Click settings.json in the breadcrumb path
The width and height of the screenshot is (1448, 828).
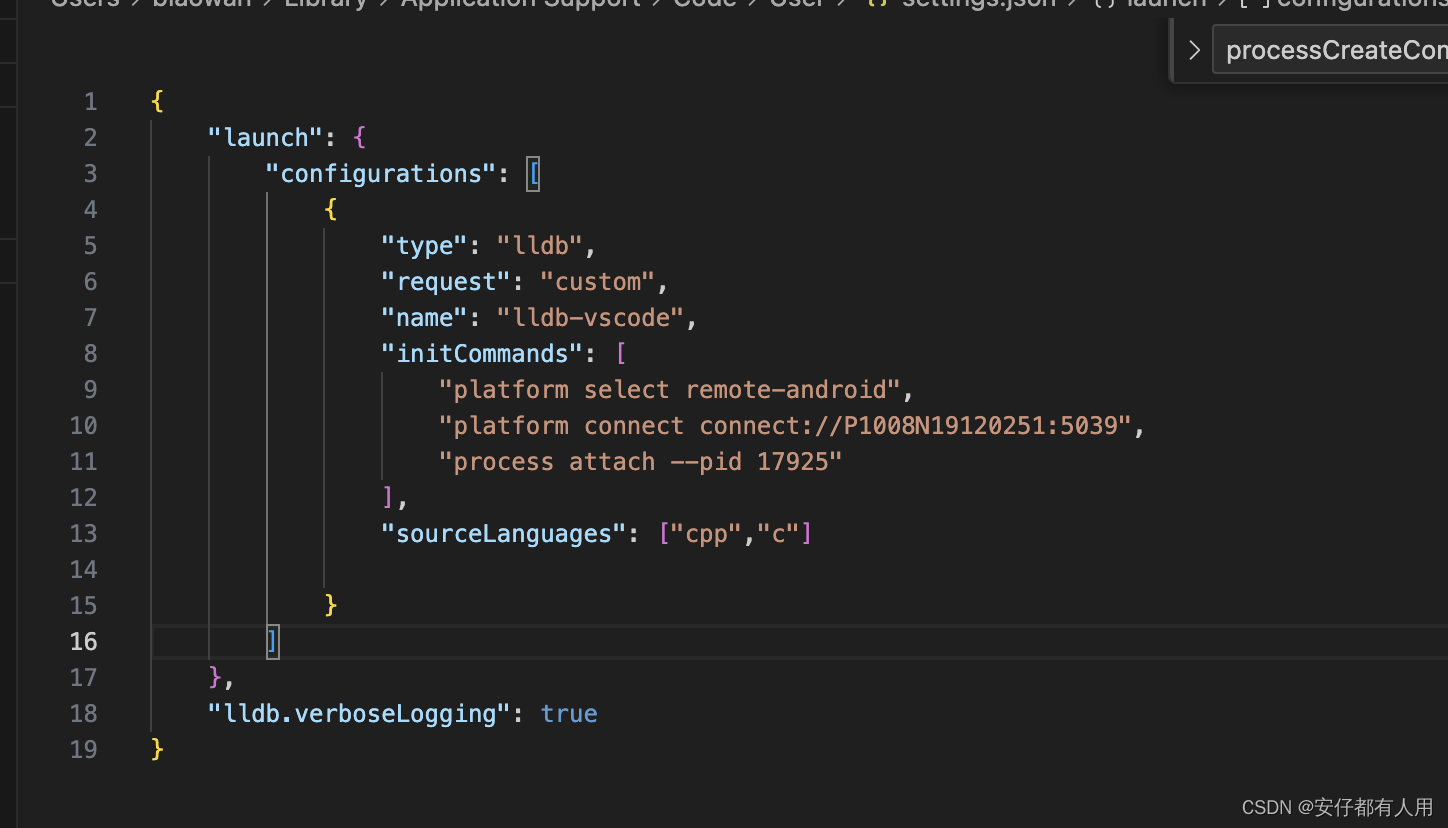pos(978,4)
